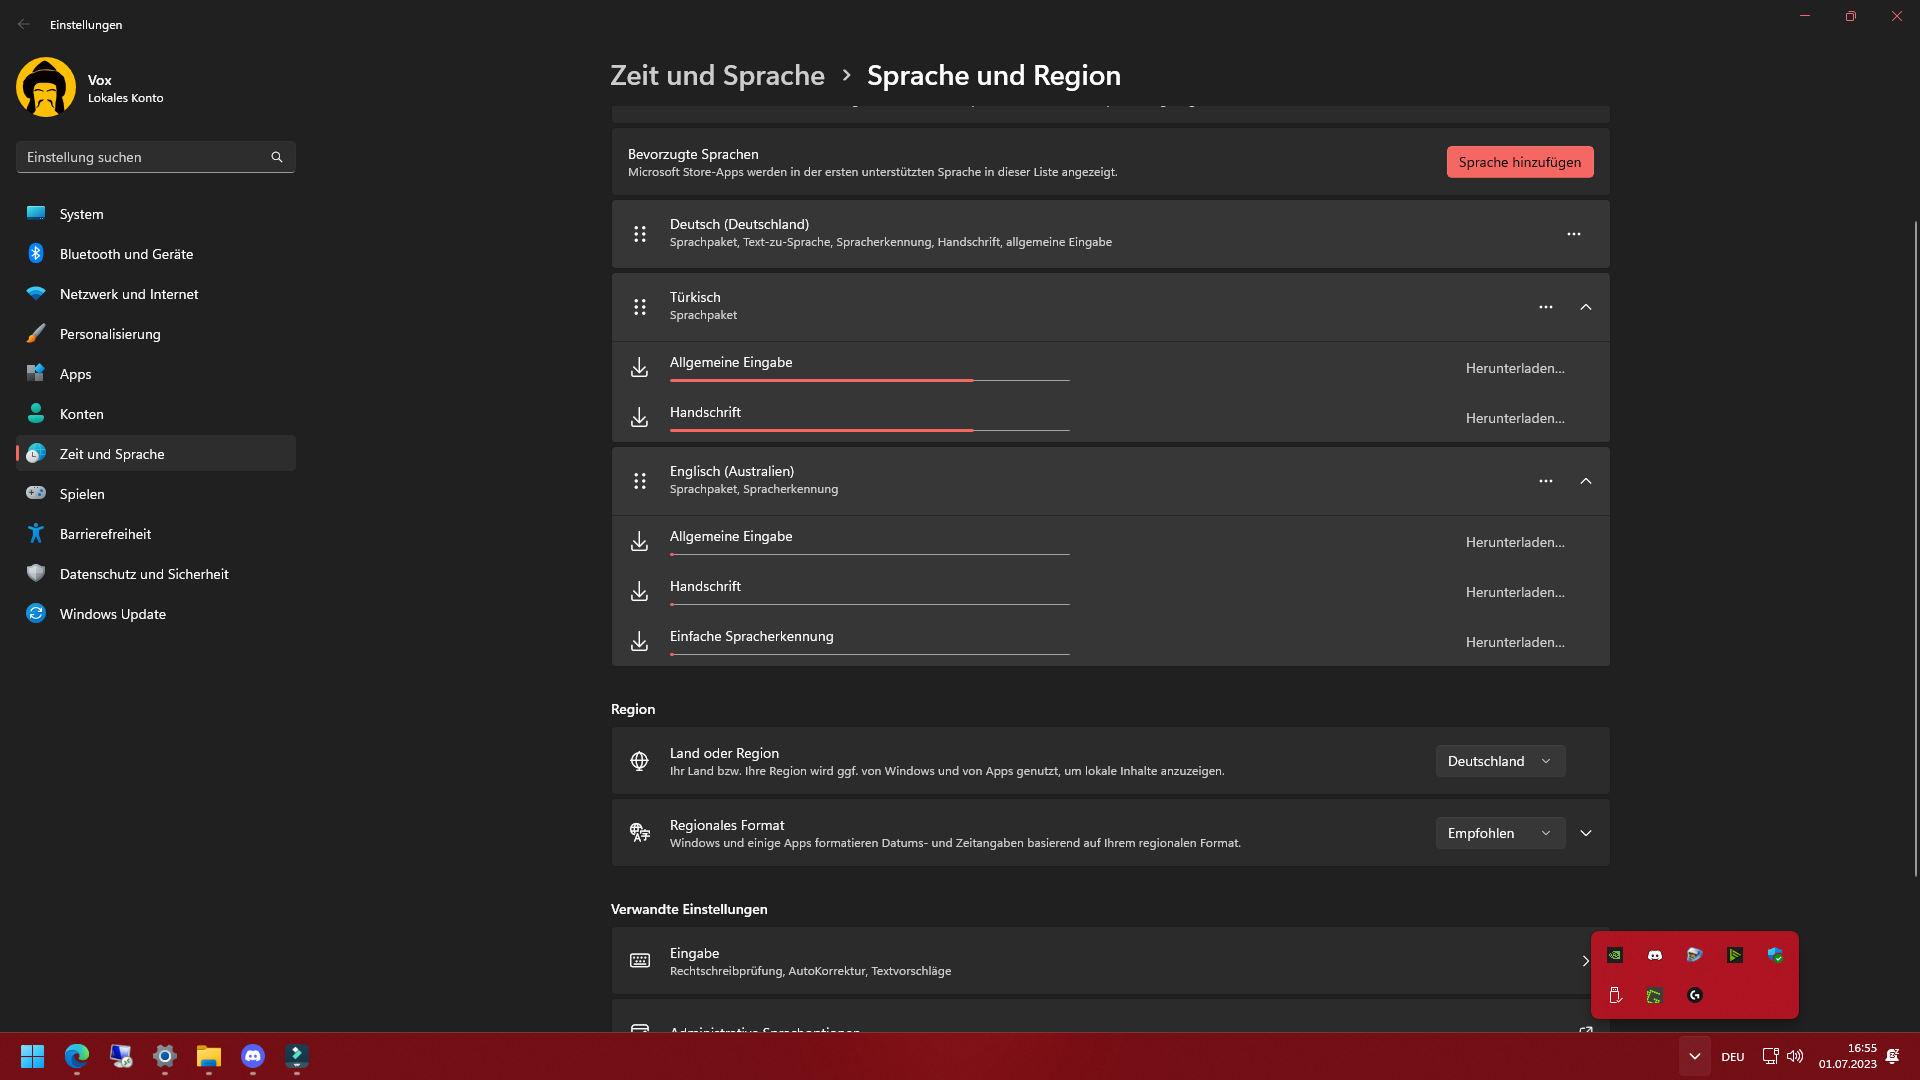Collapse the Englisch (Australien) section
This screenshot has width=1920, height=1080.
1586,481
